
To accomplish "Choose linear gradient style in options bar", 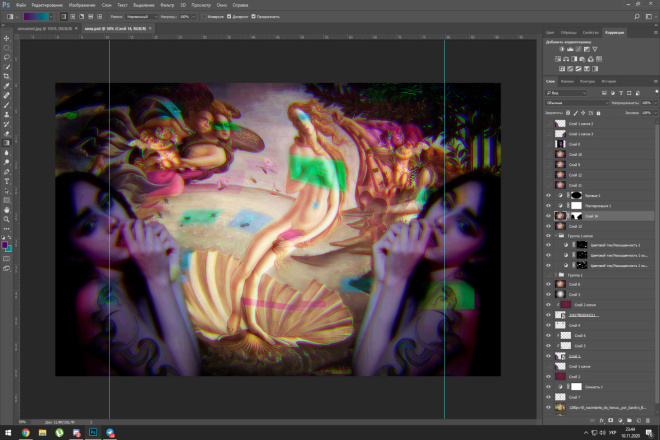I will pos(64,17).
